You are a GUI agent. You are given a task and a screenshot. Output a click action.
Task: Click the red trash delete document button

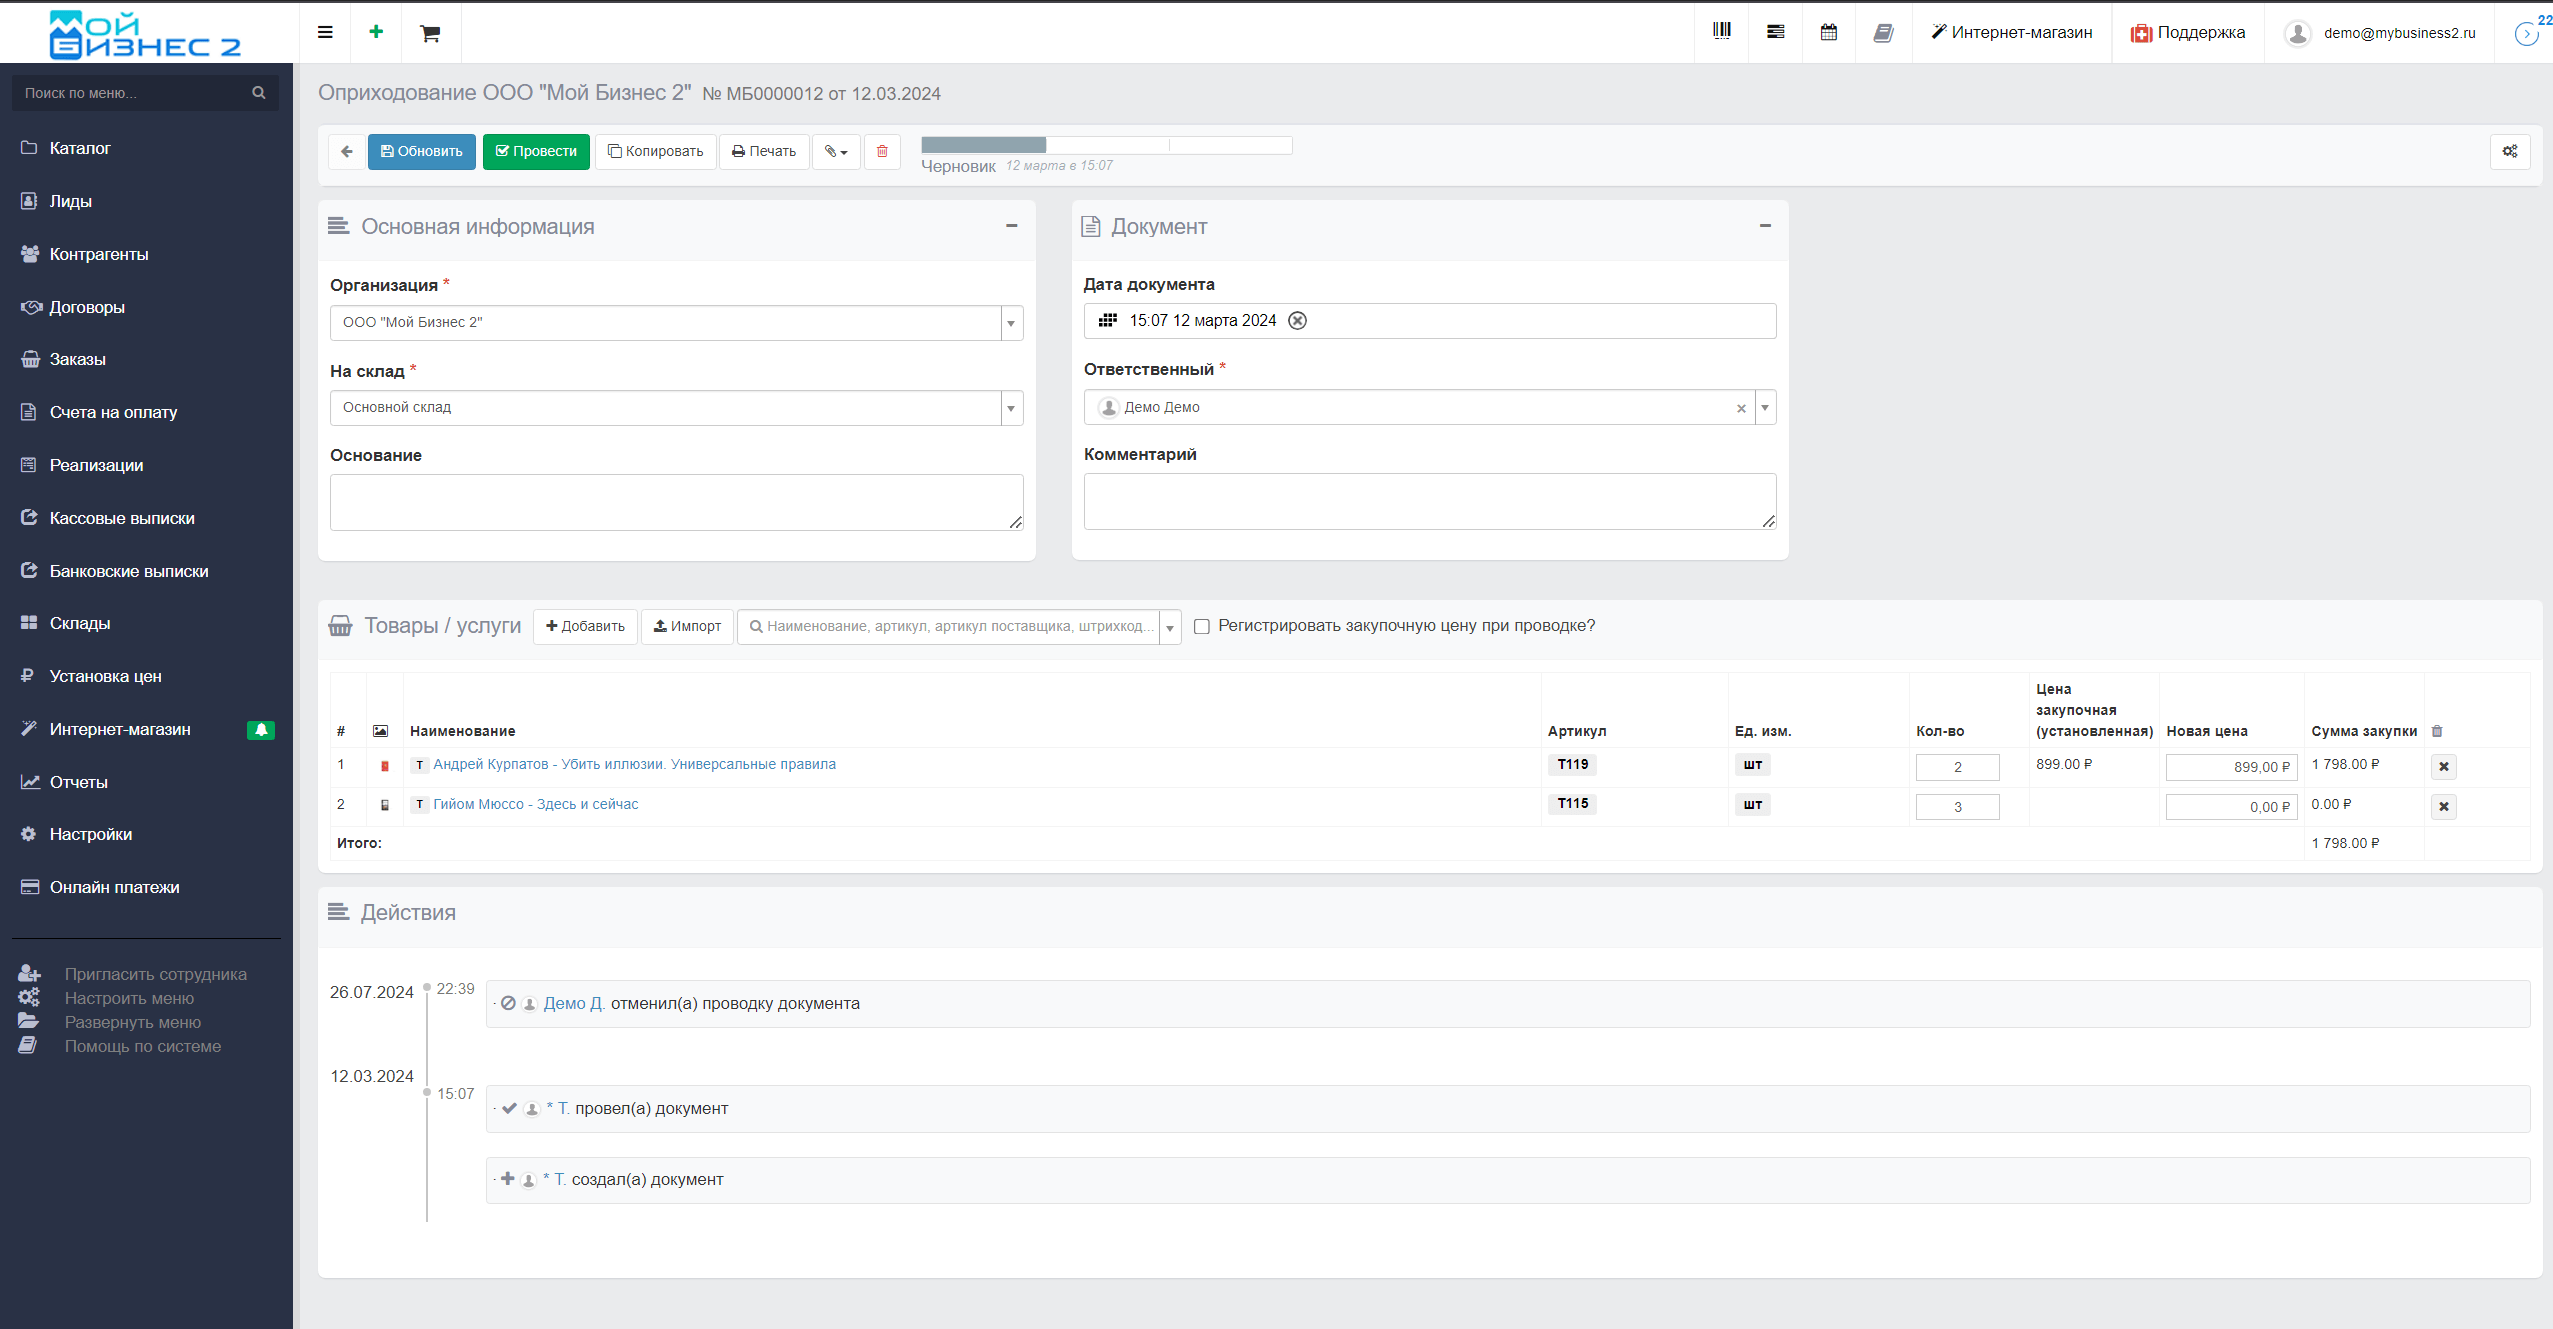[882, 151]
